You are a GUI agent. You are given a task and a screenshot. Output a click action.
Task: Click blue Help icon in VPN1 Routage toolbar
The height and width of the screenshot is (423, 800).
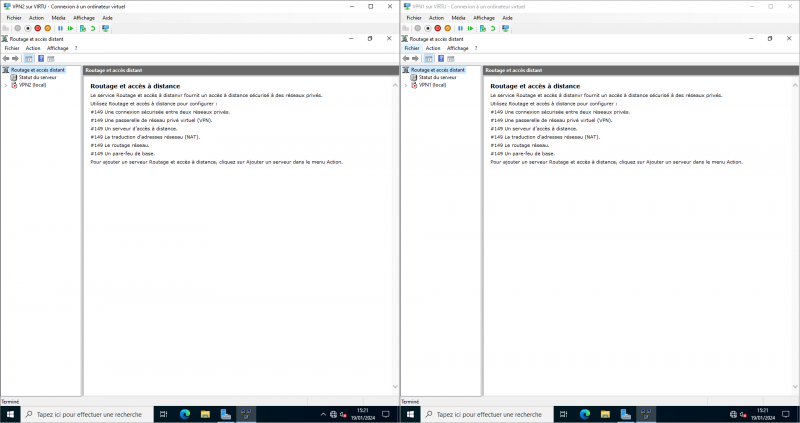(441, 59)
